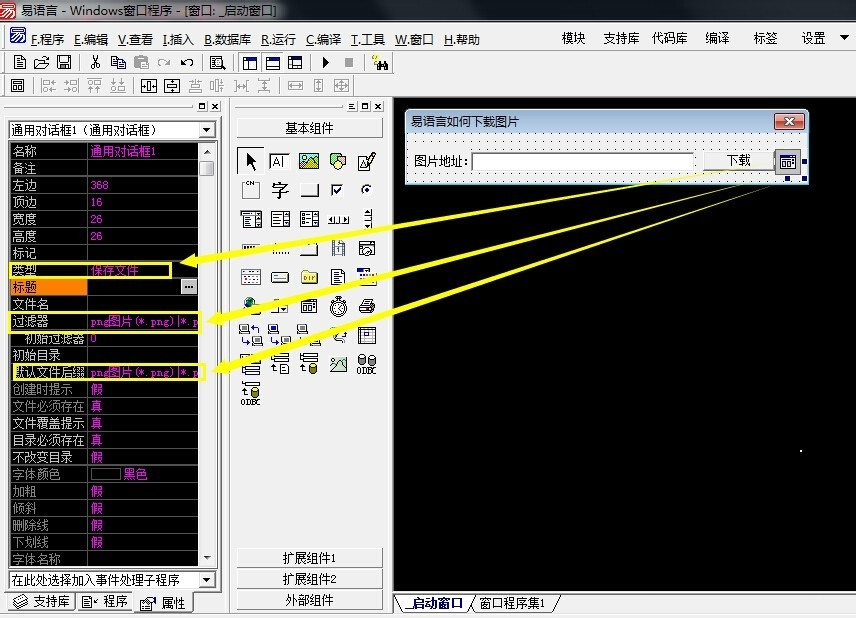Pick the picture box component icon
Image resolution: width=856 pixels, height=618 pixels.
[x=309, y=161]
